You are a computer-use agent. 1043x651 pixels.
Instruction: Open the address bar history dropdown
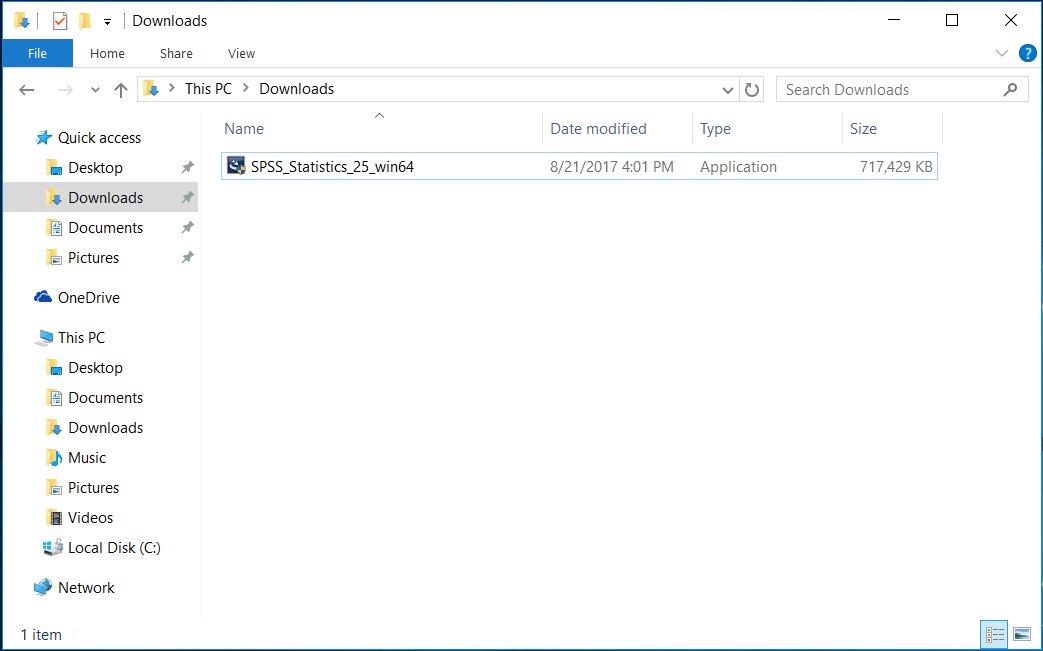coord(728,90)
